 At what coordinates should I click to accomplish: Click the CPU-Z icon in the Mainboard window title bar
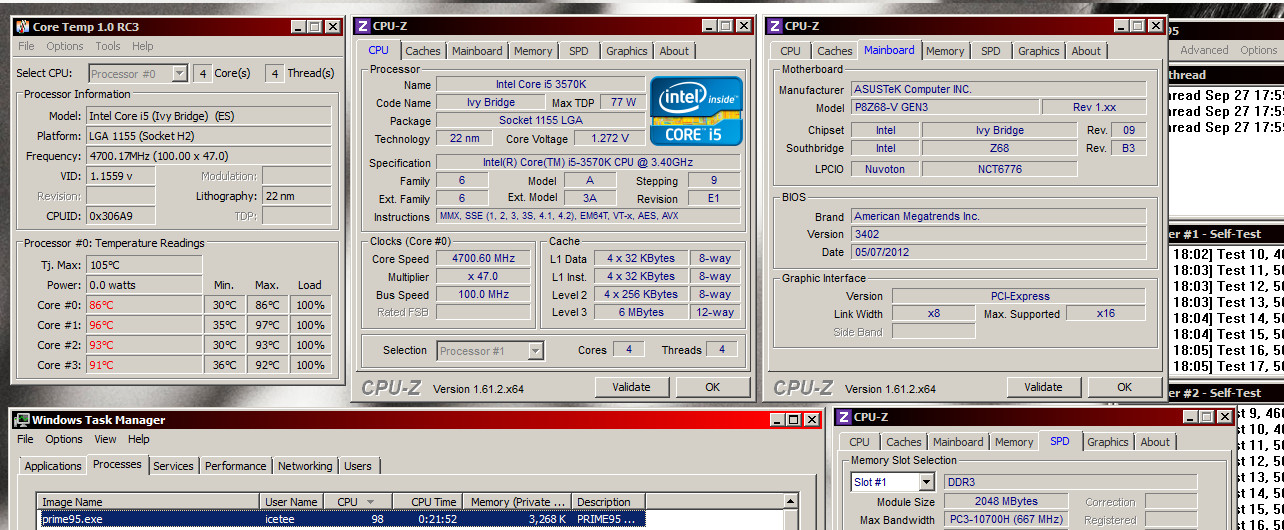point(774,26)
